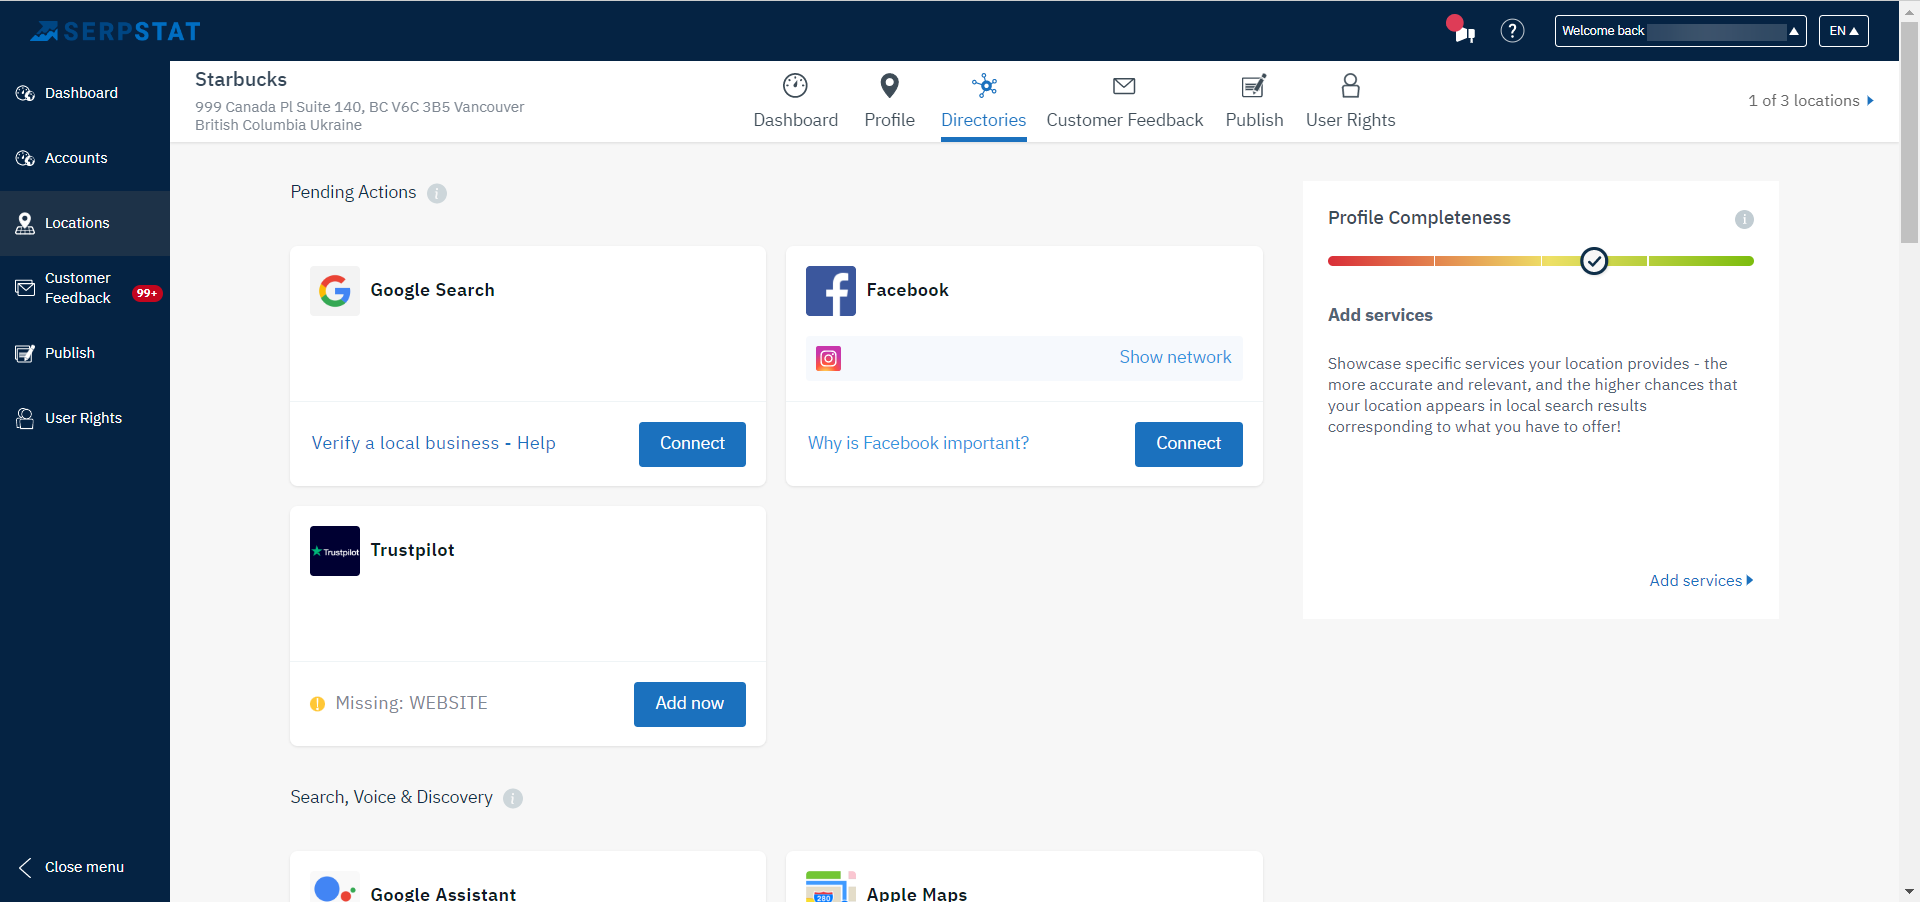
Task: Click the Trustpilot logo
Action: click(x=335, y=551)
